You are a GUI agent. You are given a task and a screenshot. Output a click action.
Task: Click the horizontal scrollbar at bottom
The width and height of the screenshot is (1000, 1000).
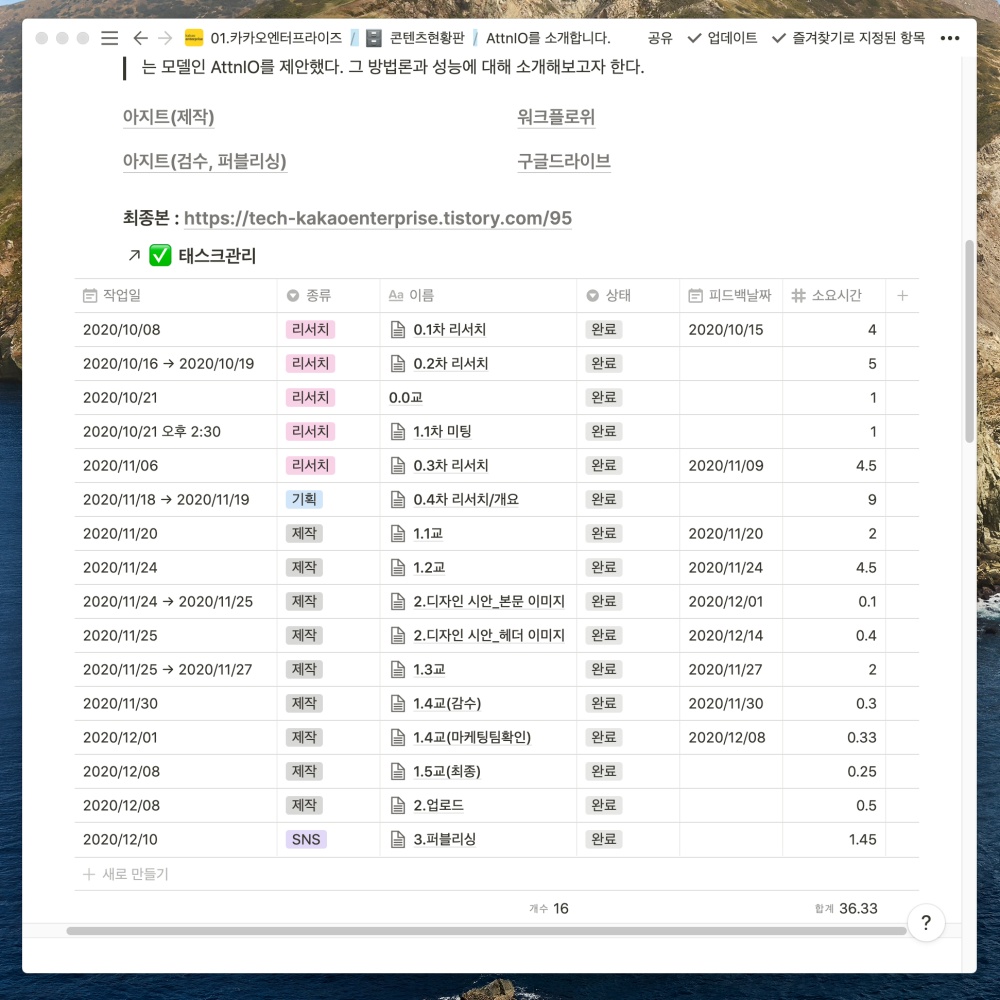[x=486, y=931]
